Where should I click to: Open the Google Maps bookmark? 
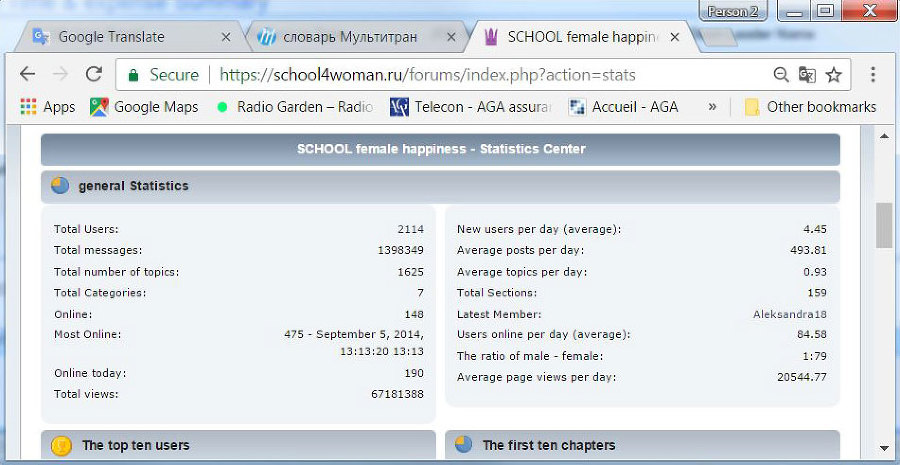145,107
